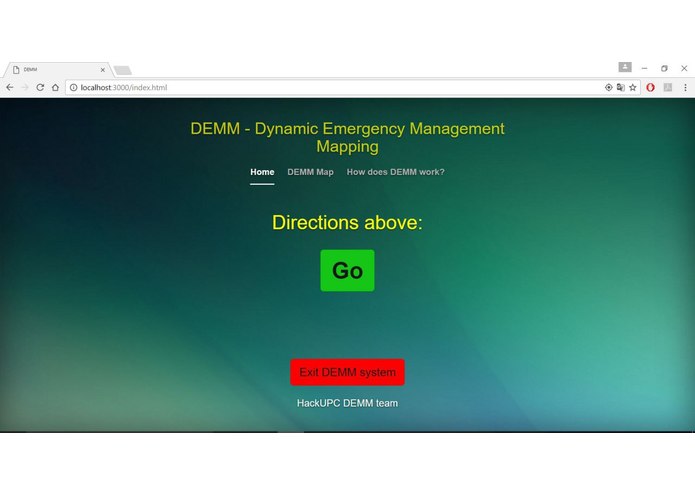
Task: Click the green Go button
Action: (x=348, y=270)
